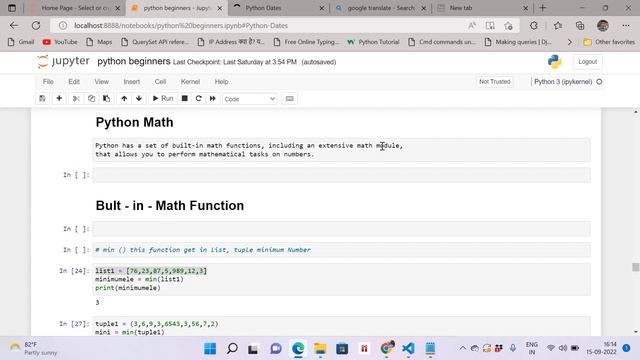Click the empty cell under Built-in Math Function

click(341, 229)
